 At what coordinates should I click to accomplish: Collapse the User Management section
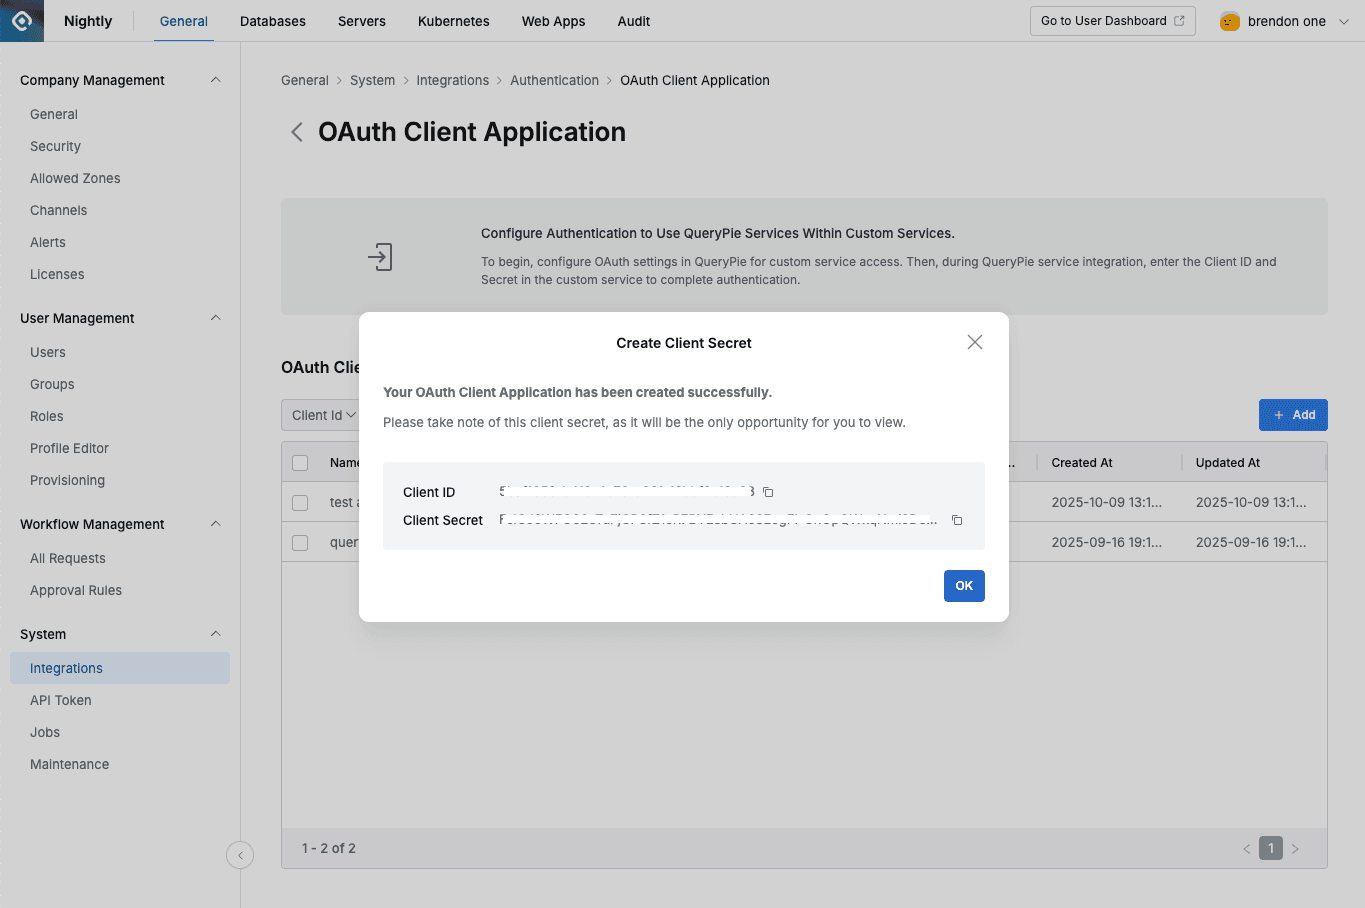215,318
